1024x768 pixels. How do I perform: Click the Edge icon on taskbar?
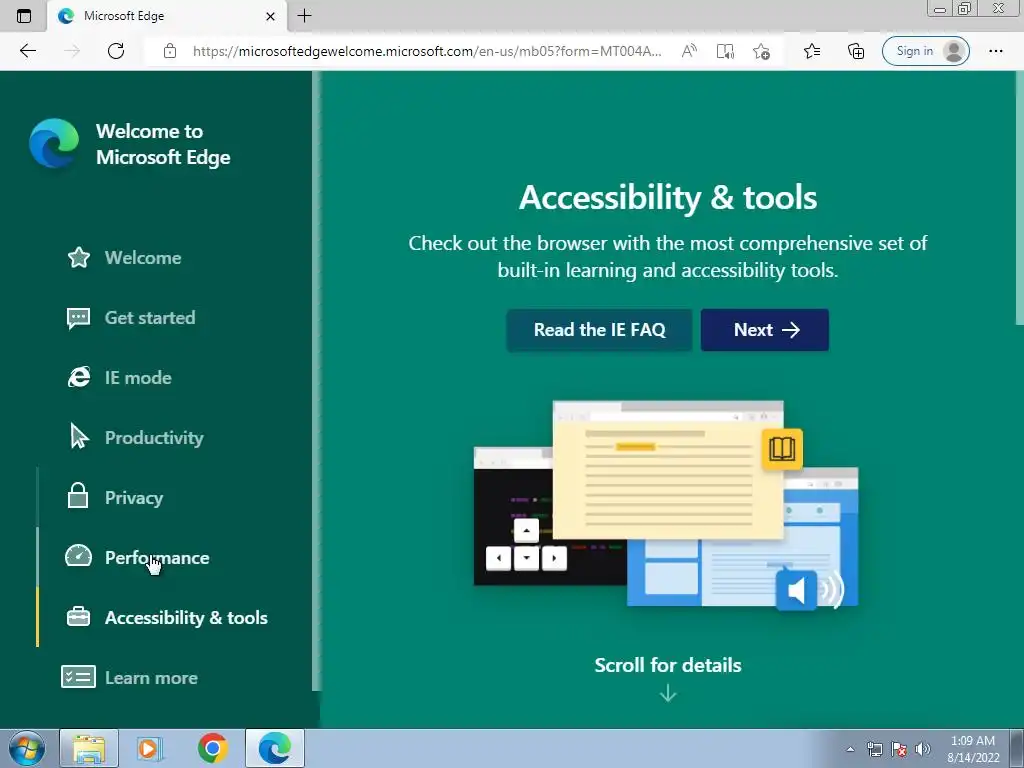275,748
